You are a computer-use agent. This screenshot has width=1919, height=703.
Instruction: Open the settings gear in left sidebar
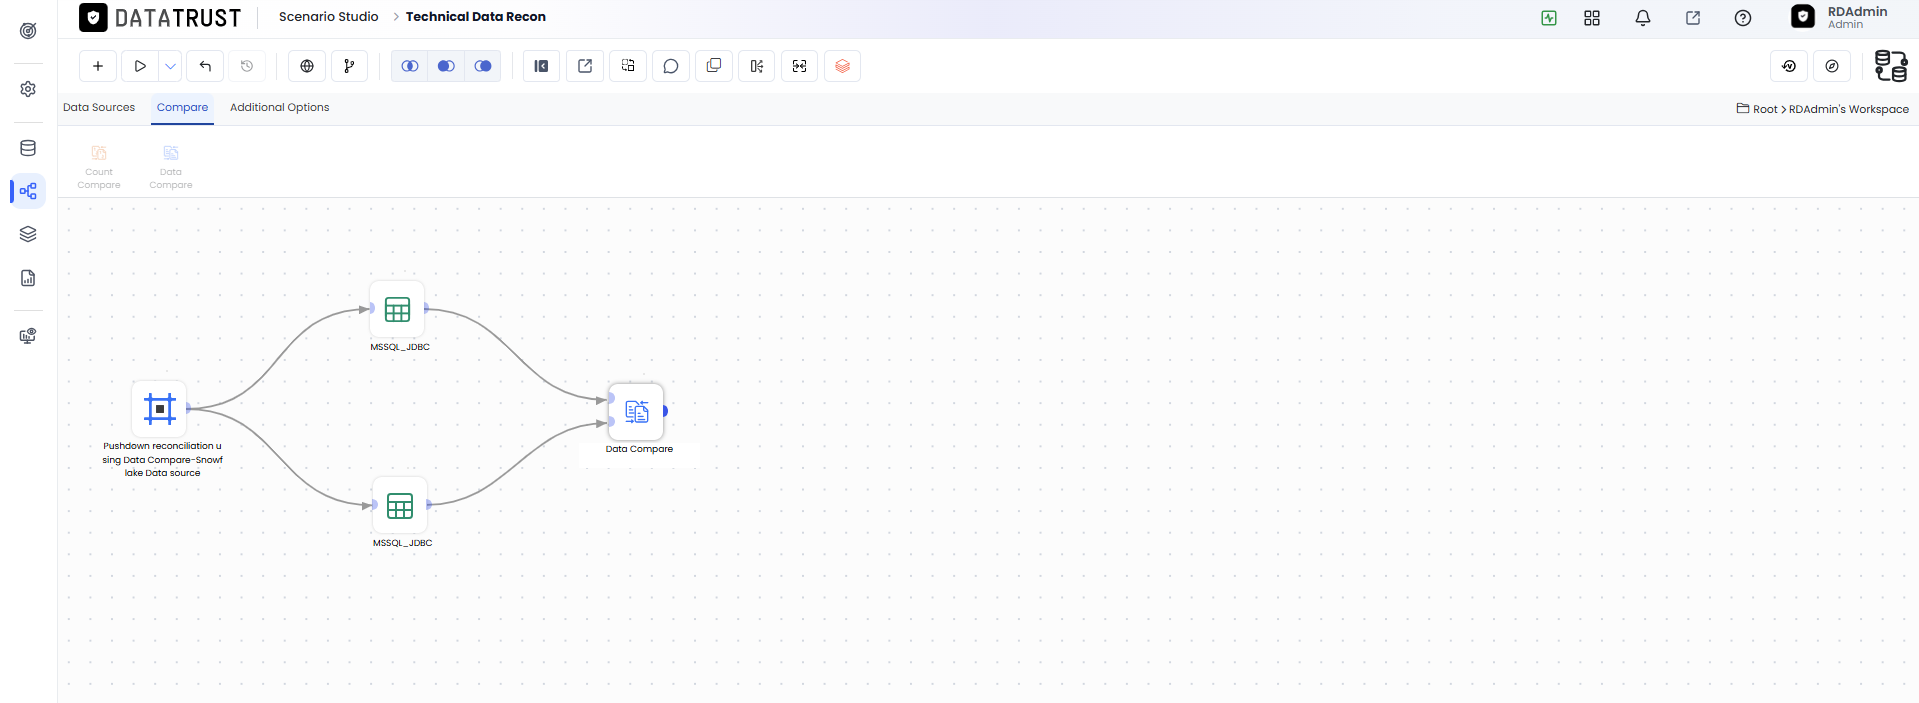click(28, 89)
